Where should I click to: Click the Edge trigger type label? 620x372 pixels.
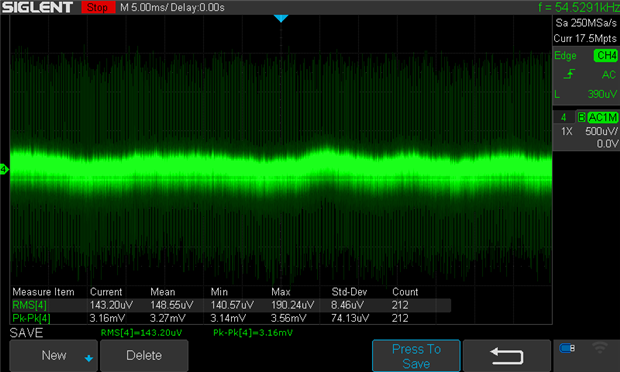coord(565,55)
